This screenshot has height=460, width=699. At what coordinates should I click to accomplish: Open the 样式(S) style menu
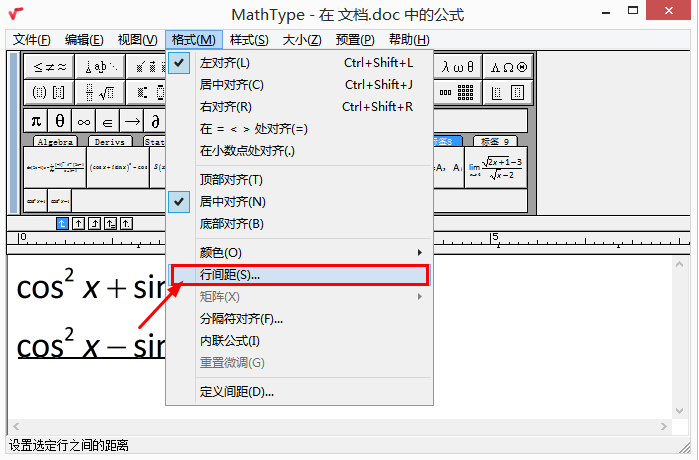point(249,40)
